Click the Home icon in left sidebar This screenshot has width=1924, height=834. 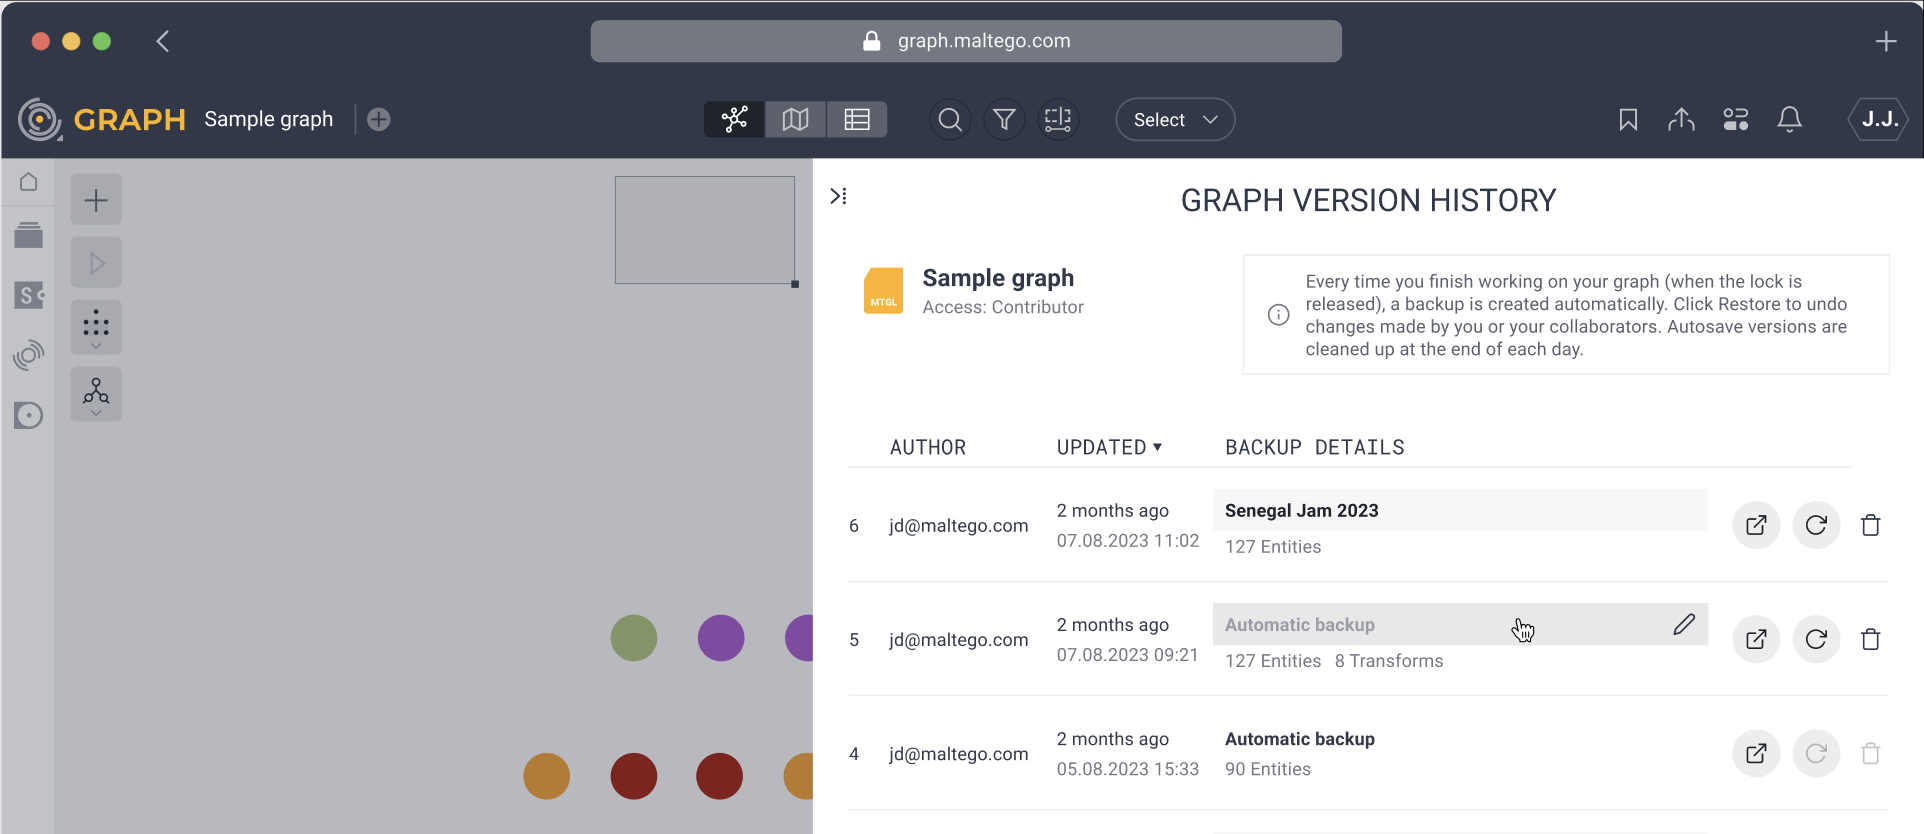(29, 182)
